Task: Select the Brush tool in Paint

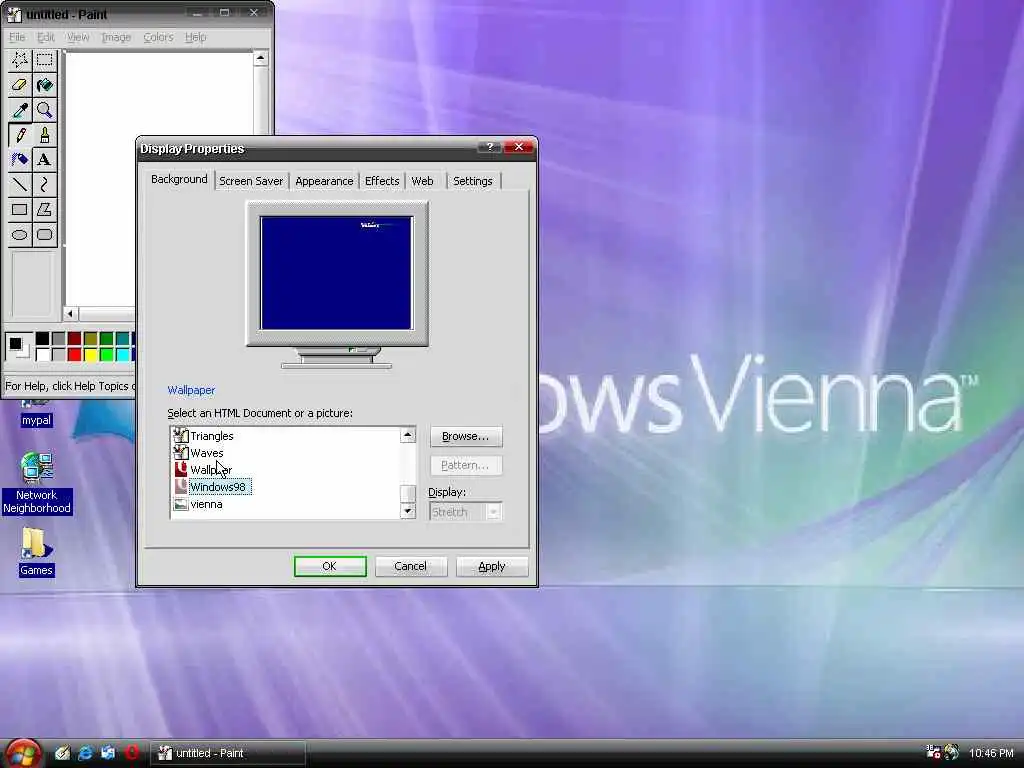Action: click(x=44, y=135)
